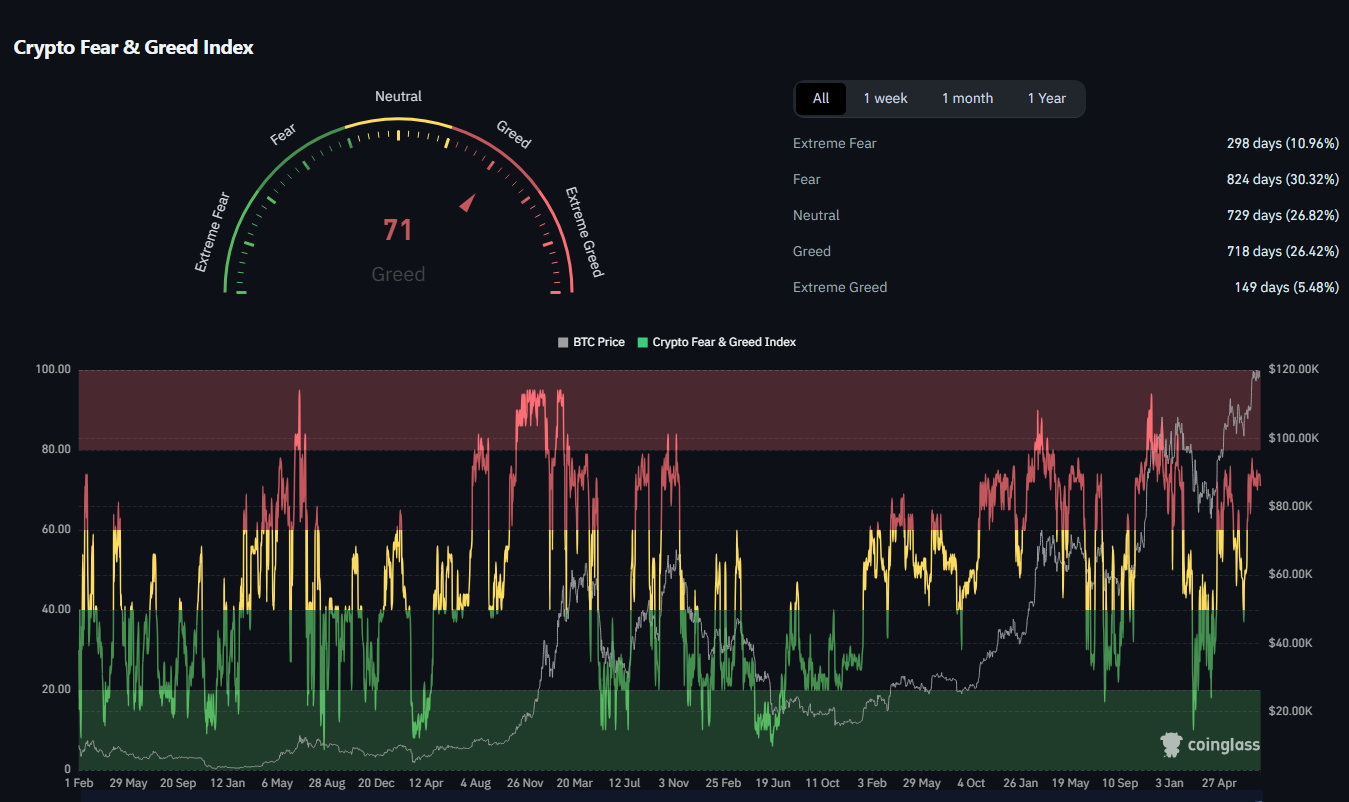
Task: Click the 3 Jan x-axis date
Action: click(1169, 783)
